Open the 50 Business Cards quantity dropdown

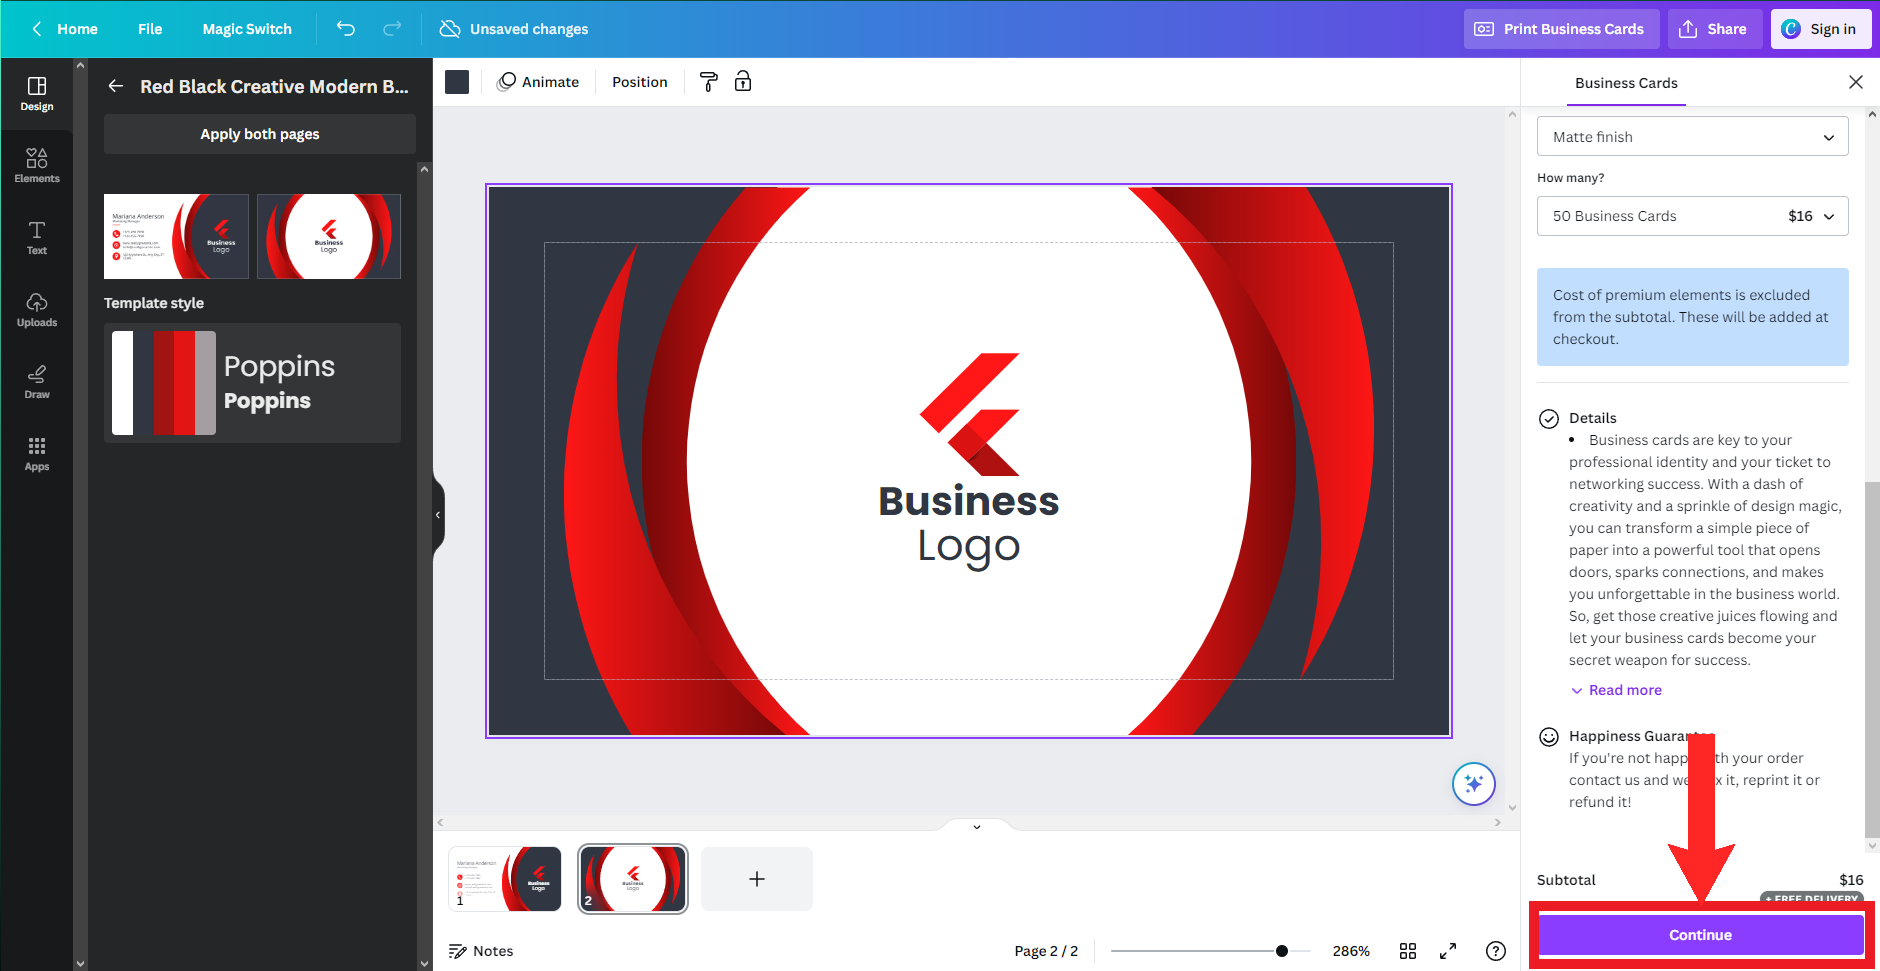coord(1693,216)
